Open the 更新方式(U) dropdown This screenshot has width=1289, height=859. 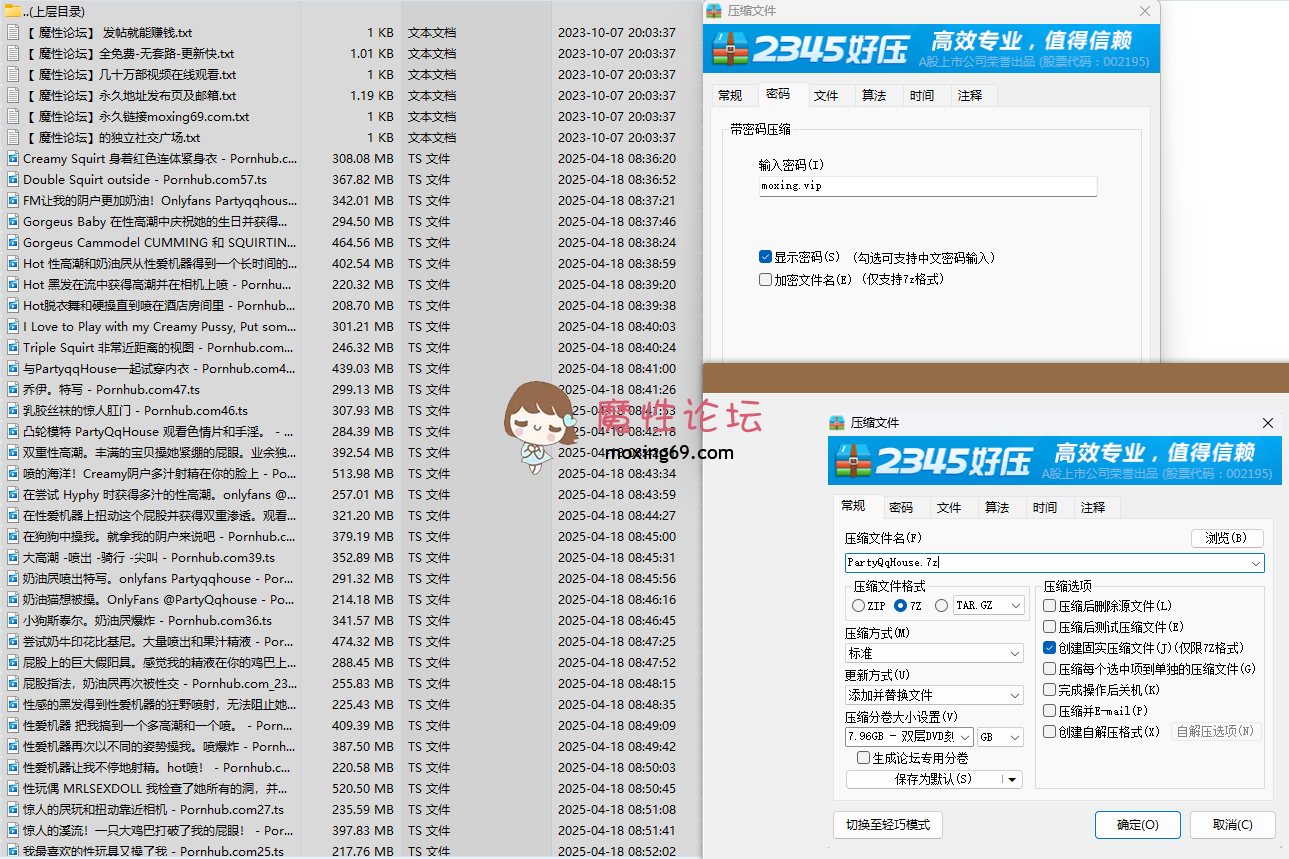pos(933,694)
